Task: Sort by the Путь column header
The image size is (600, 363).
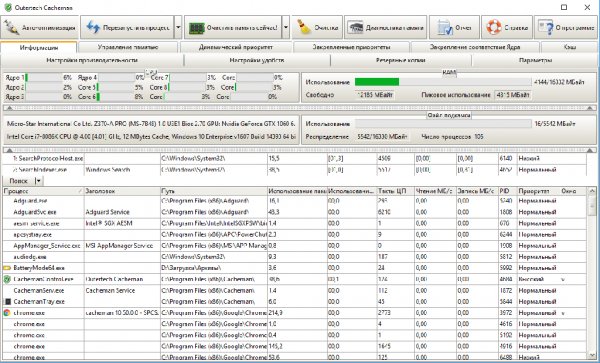Action: click(214, 191)
